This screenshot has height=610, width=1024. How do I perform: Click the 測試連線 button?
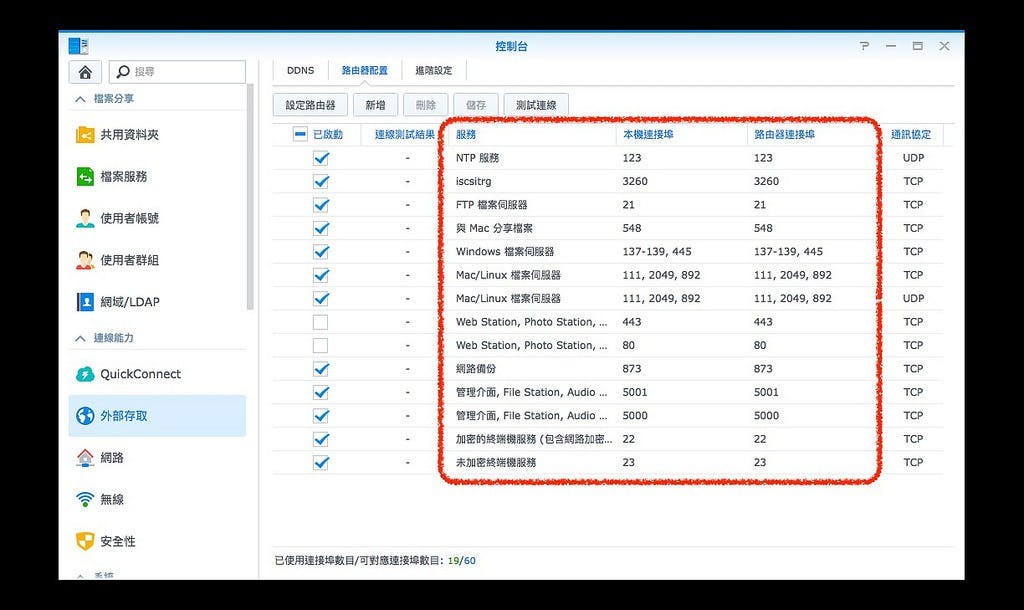536,105
